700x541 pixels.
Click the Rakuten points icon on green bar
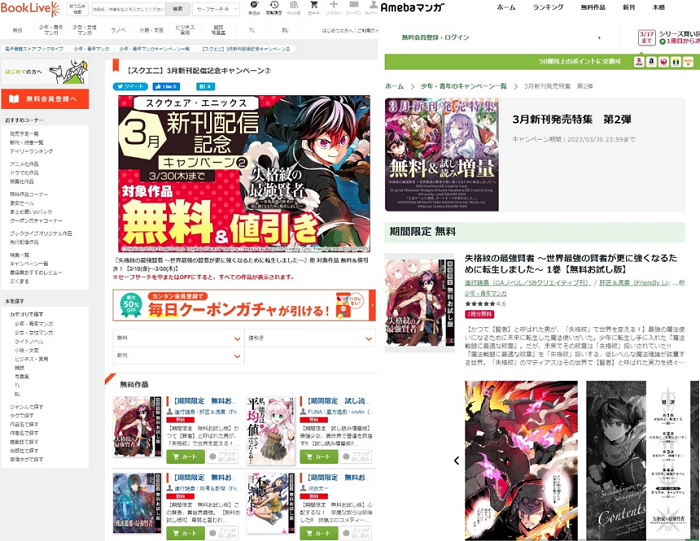tap(639, 62)
